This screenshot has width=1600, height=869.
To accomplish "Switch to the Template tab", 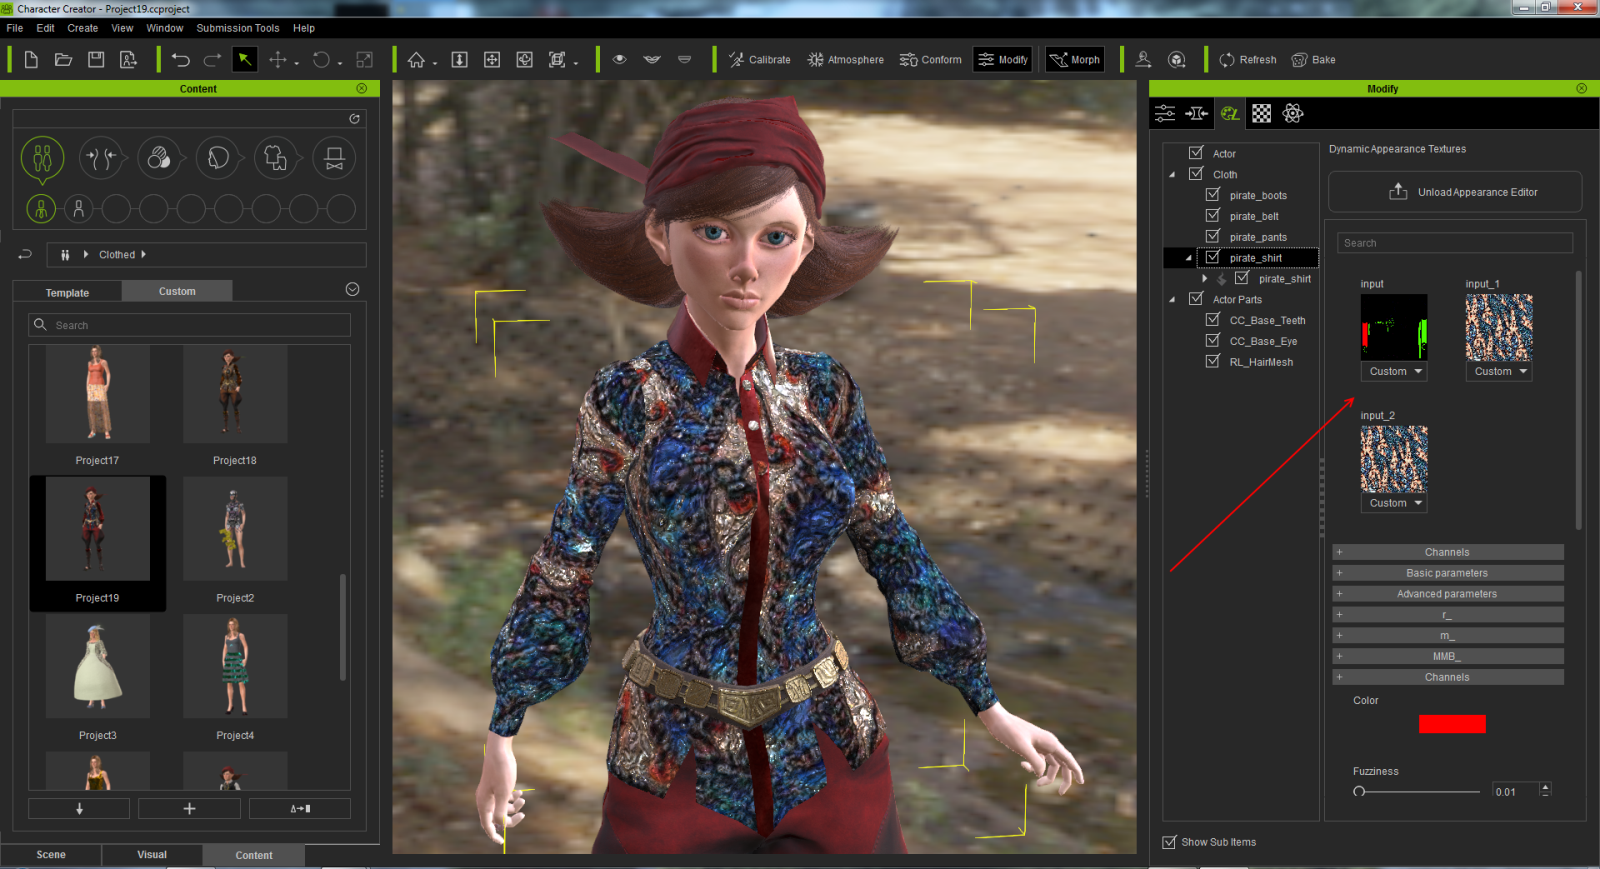I will (67, 292).
